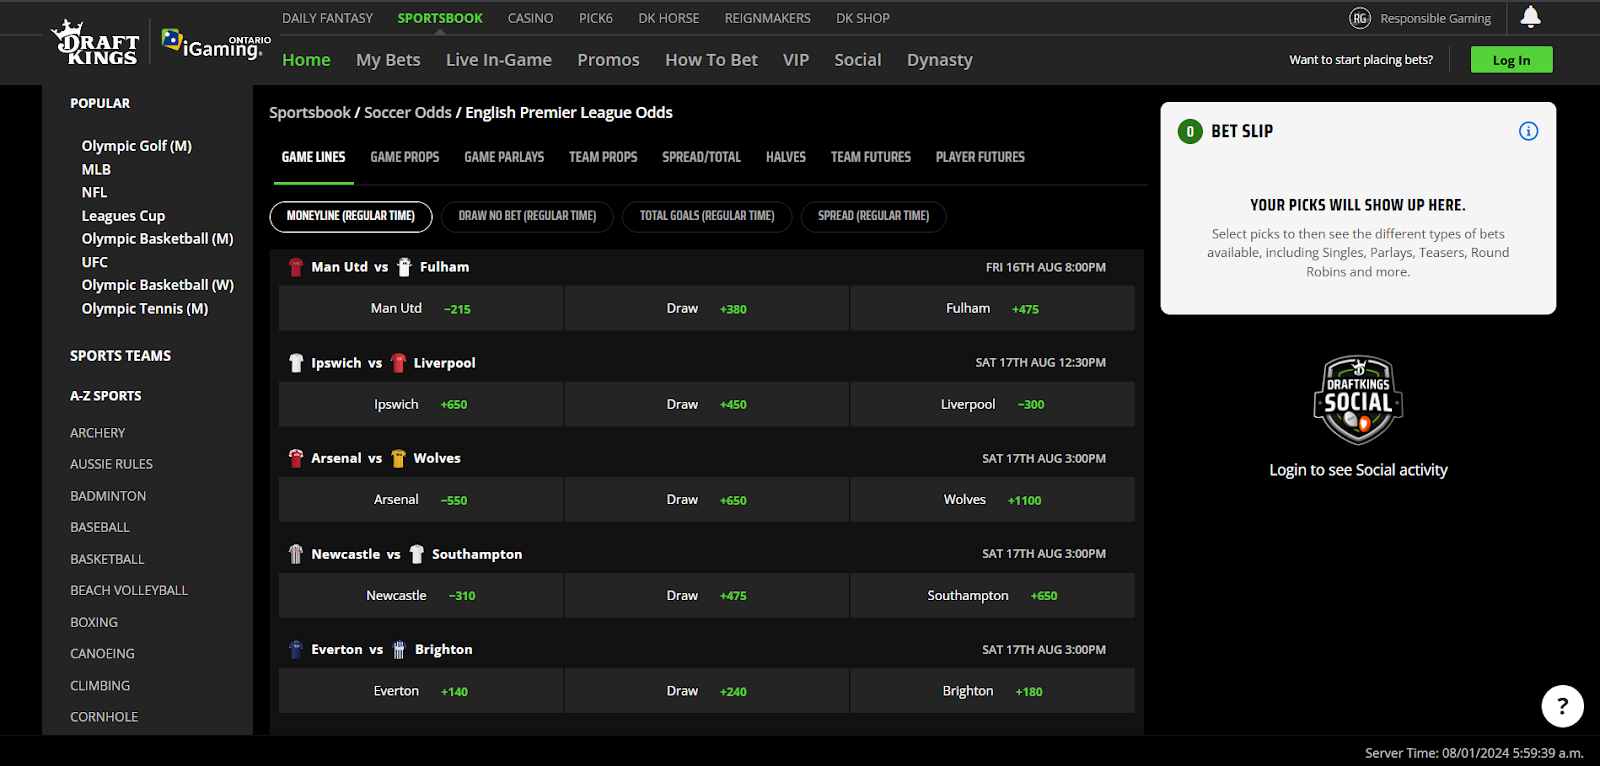Open the Dynasty page

[x=940, y=60]
